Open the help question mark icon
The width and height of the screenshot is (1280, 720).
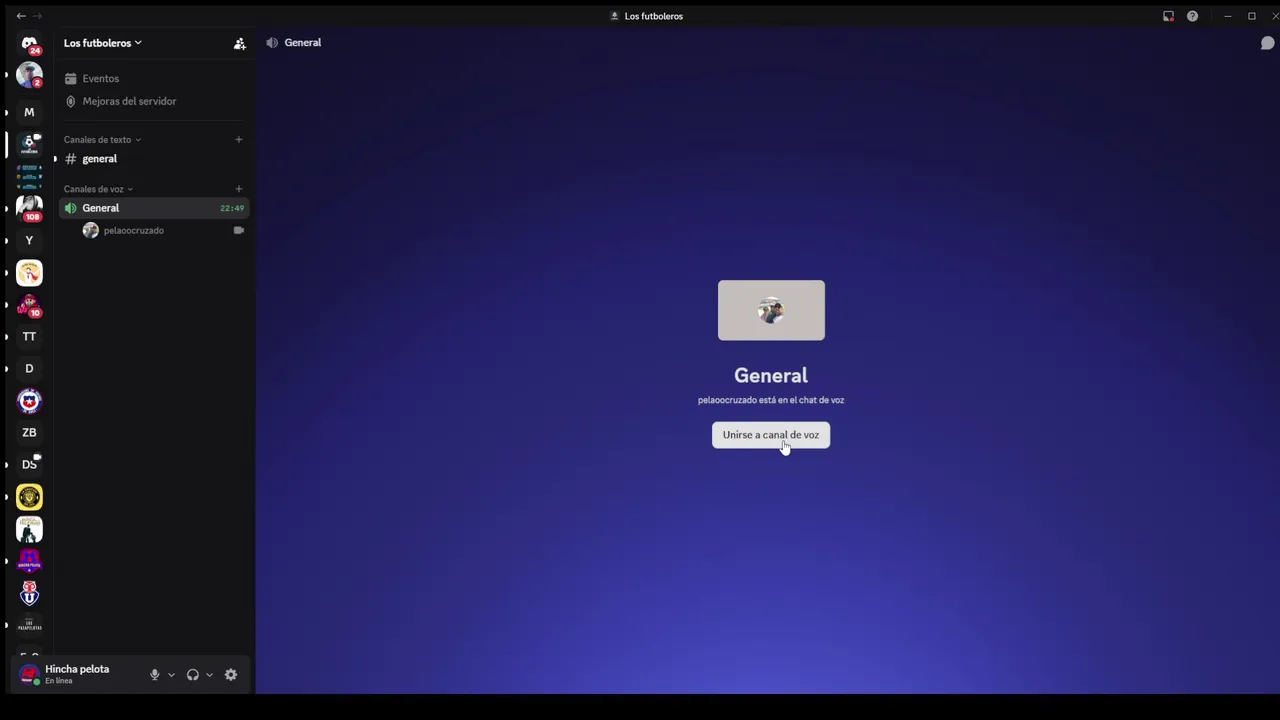coord(1192,16)
